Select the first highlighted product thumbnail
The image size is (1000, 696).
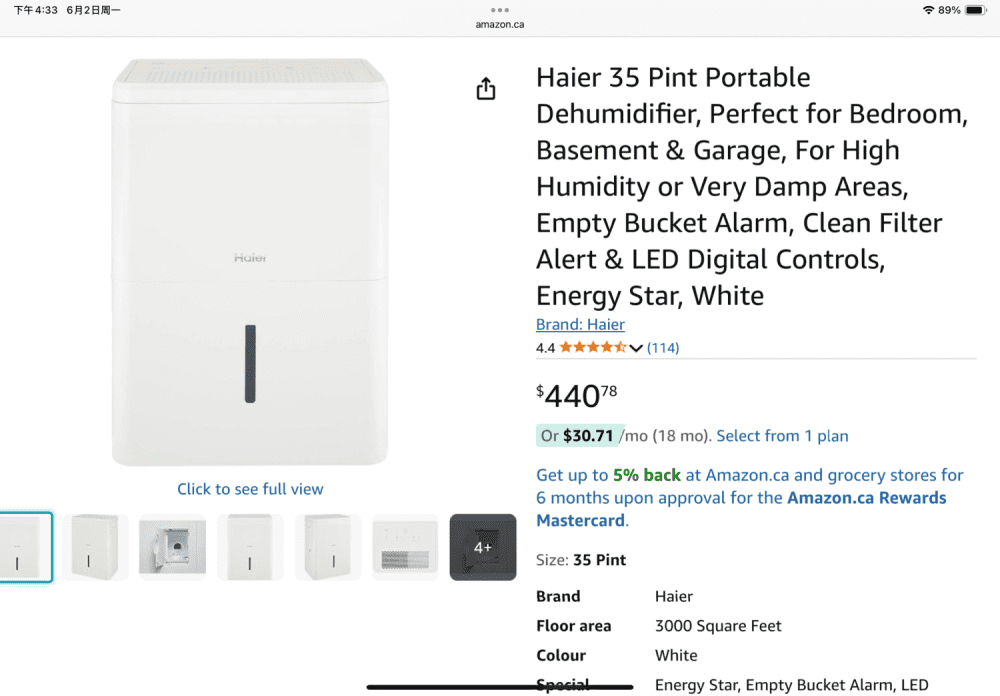(24, 547)
